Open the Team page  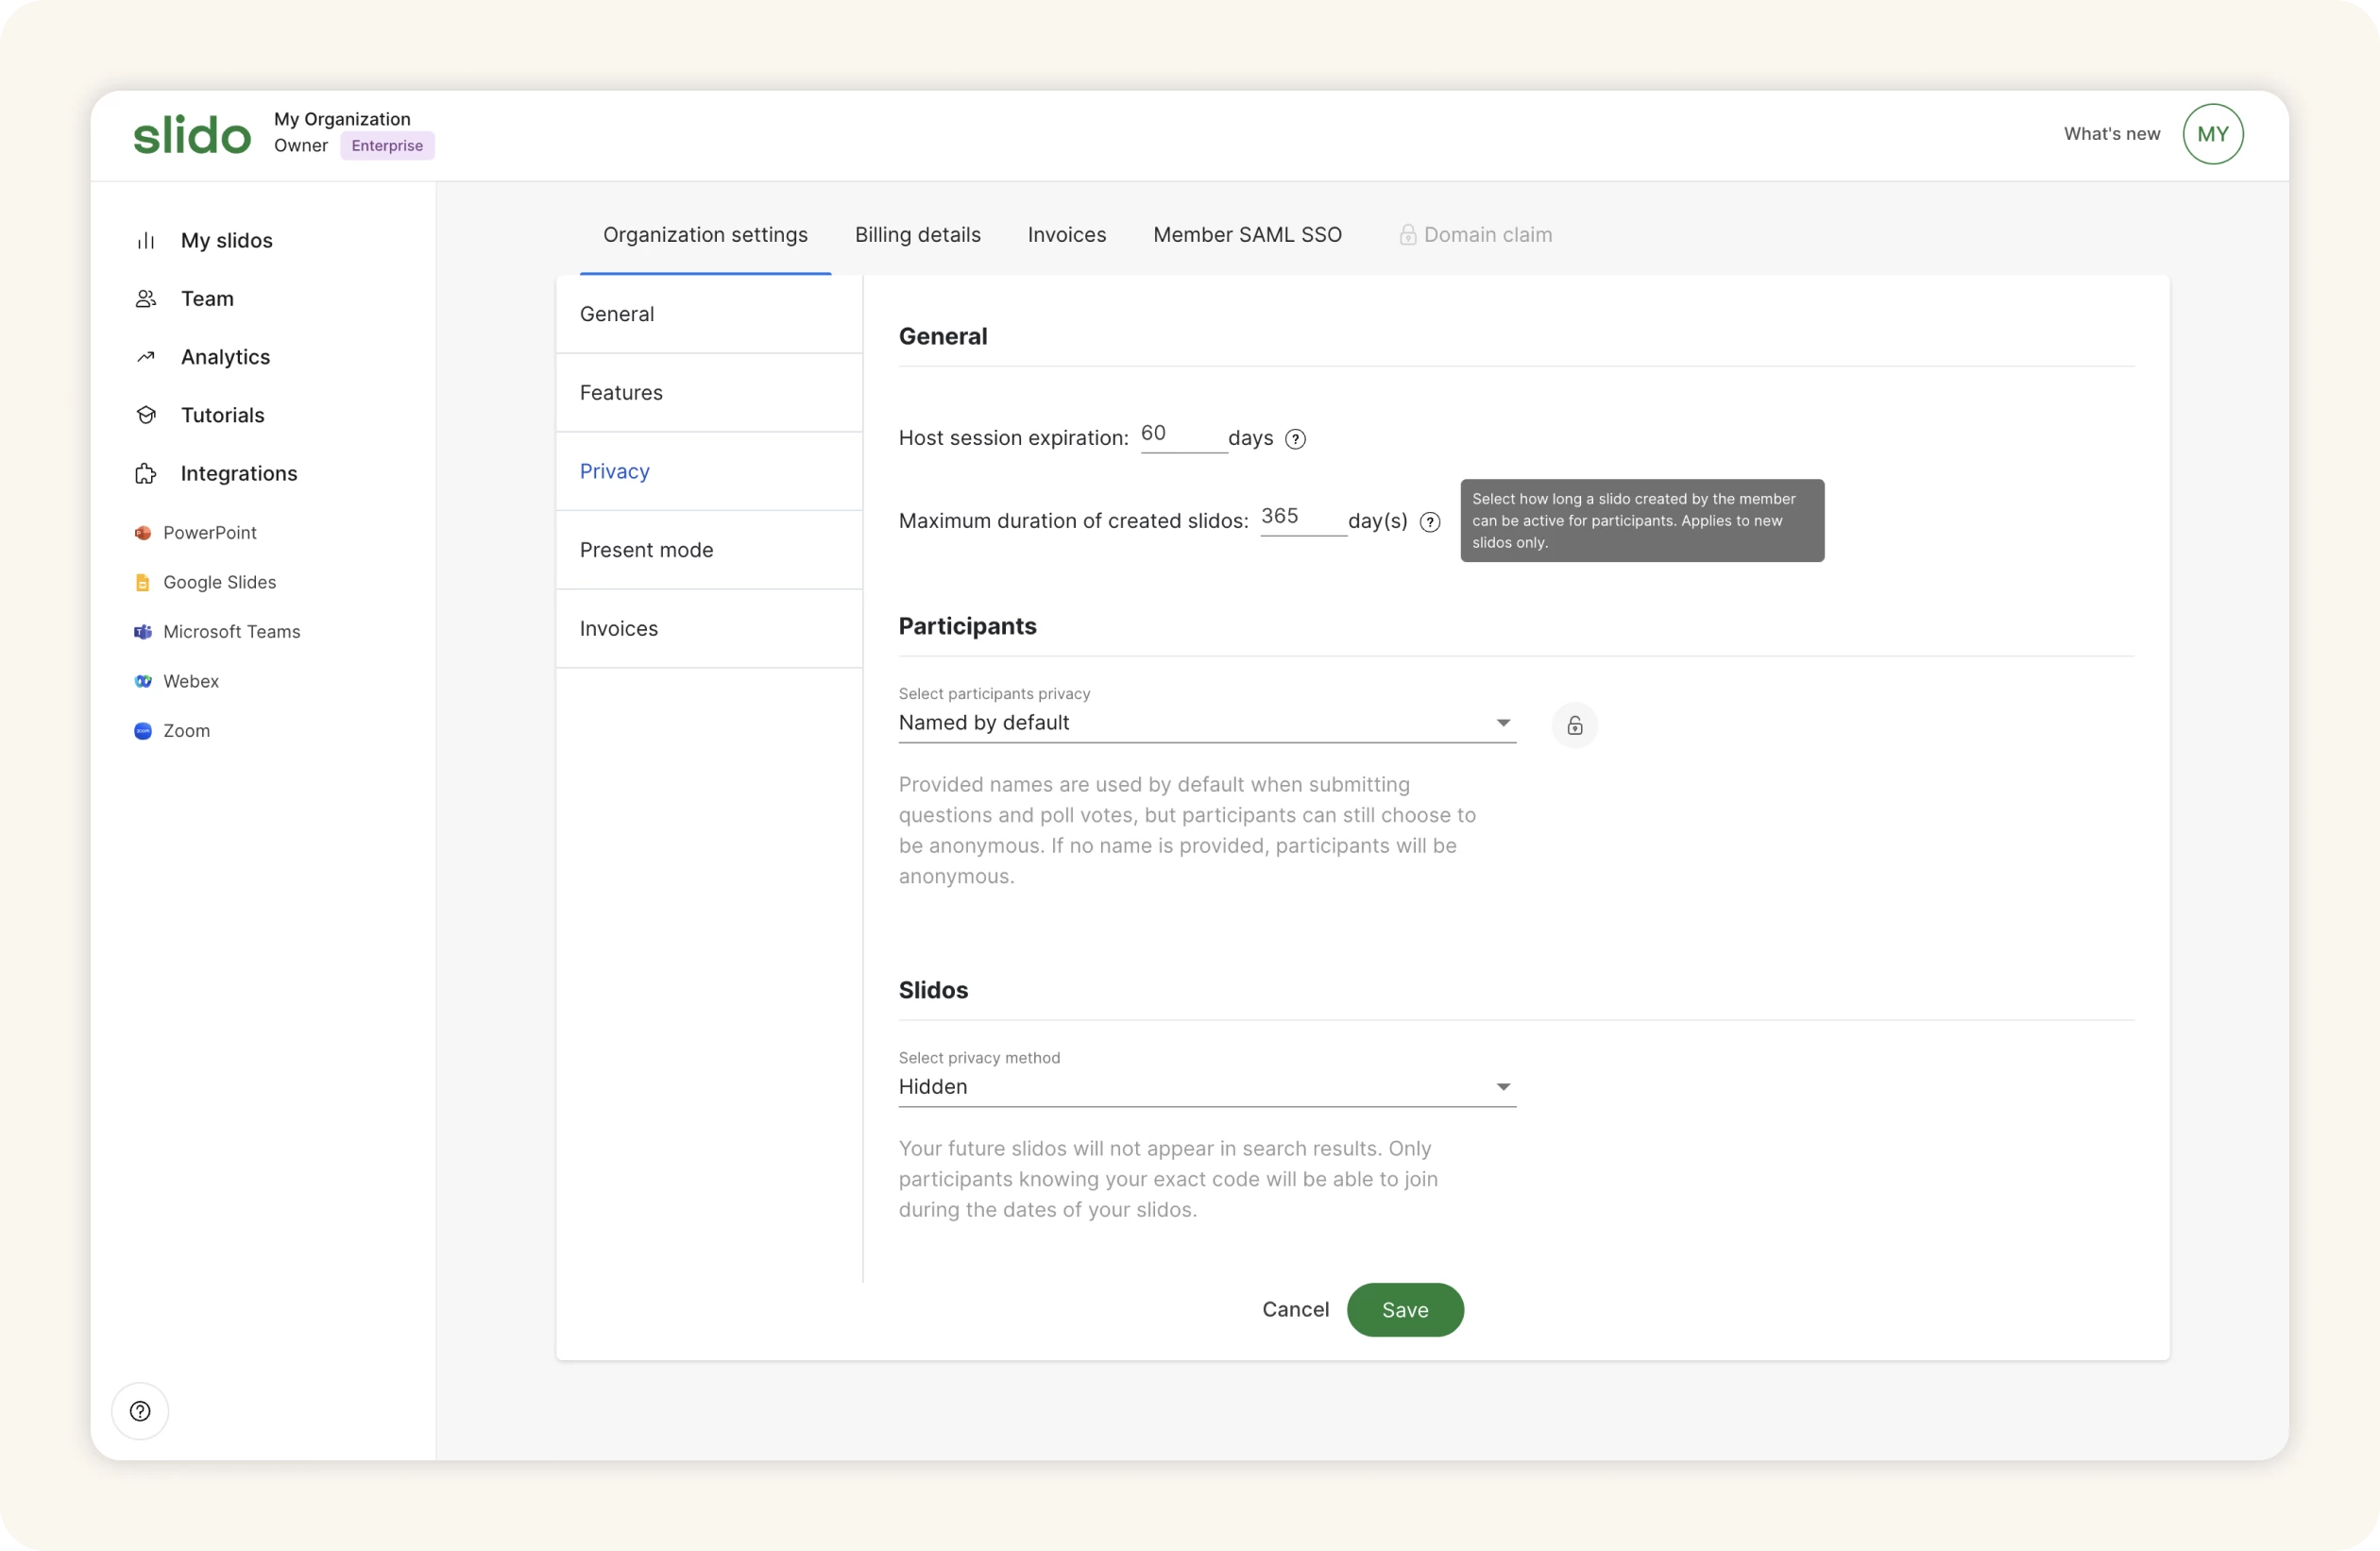tap(207, 299)
